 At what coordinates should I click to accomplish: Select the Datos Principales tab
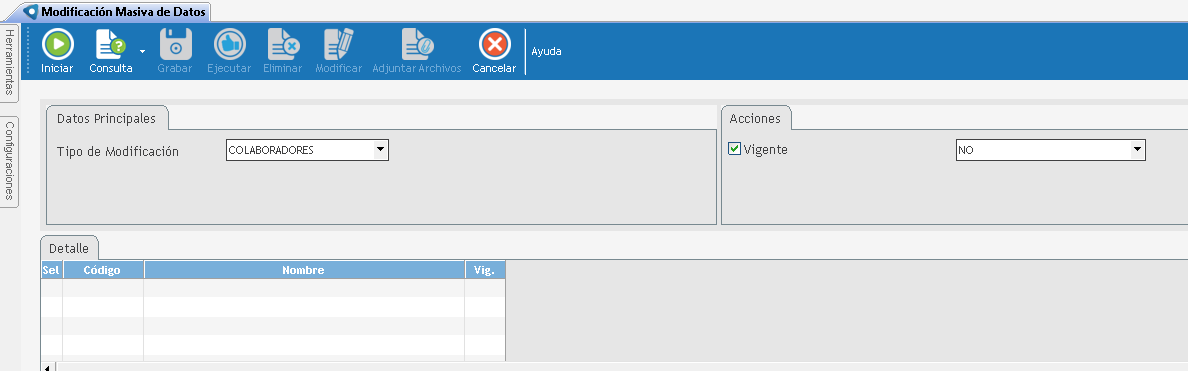(107, 119)
